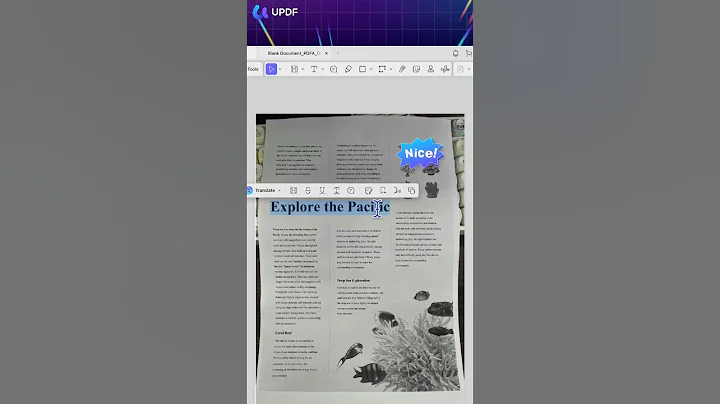
Task: Click the paperclip attachment tool
Action: click(x=402, y=69)
